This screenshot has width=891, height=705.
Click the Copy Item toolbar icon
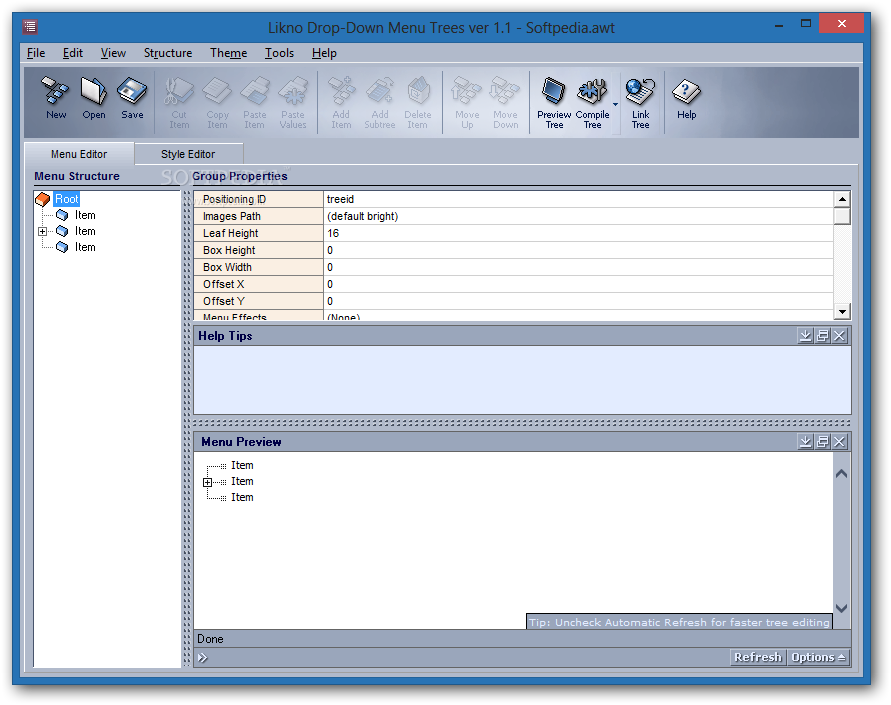[217, 103]
